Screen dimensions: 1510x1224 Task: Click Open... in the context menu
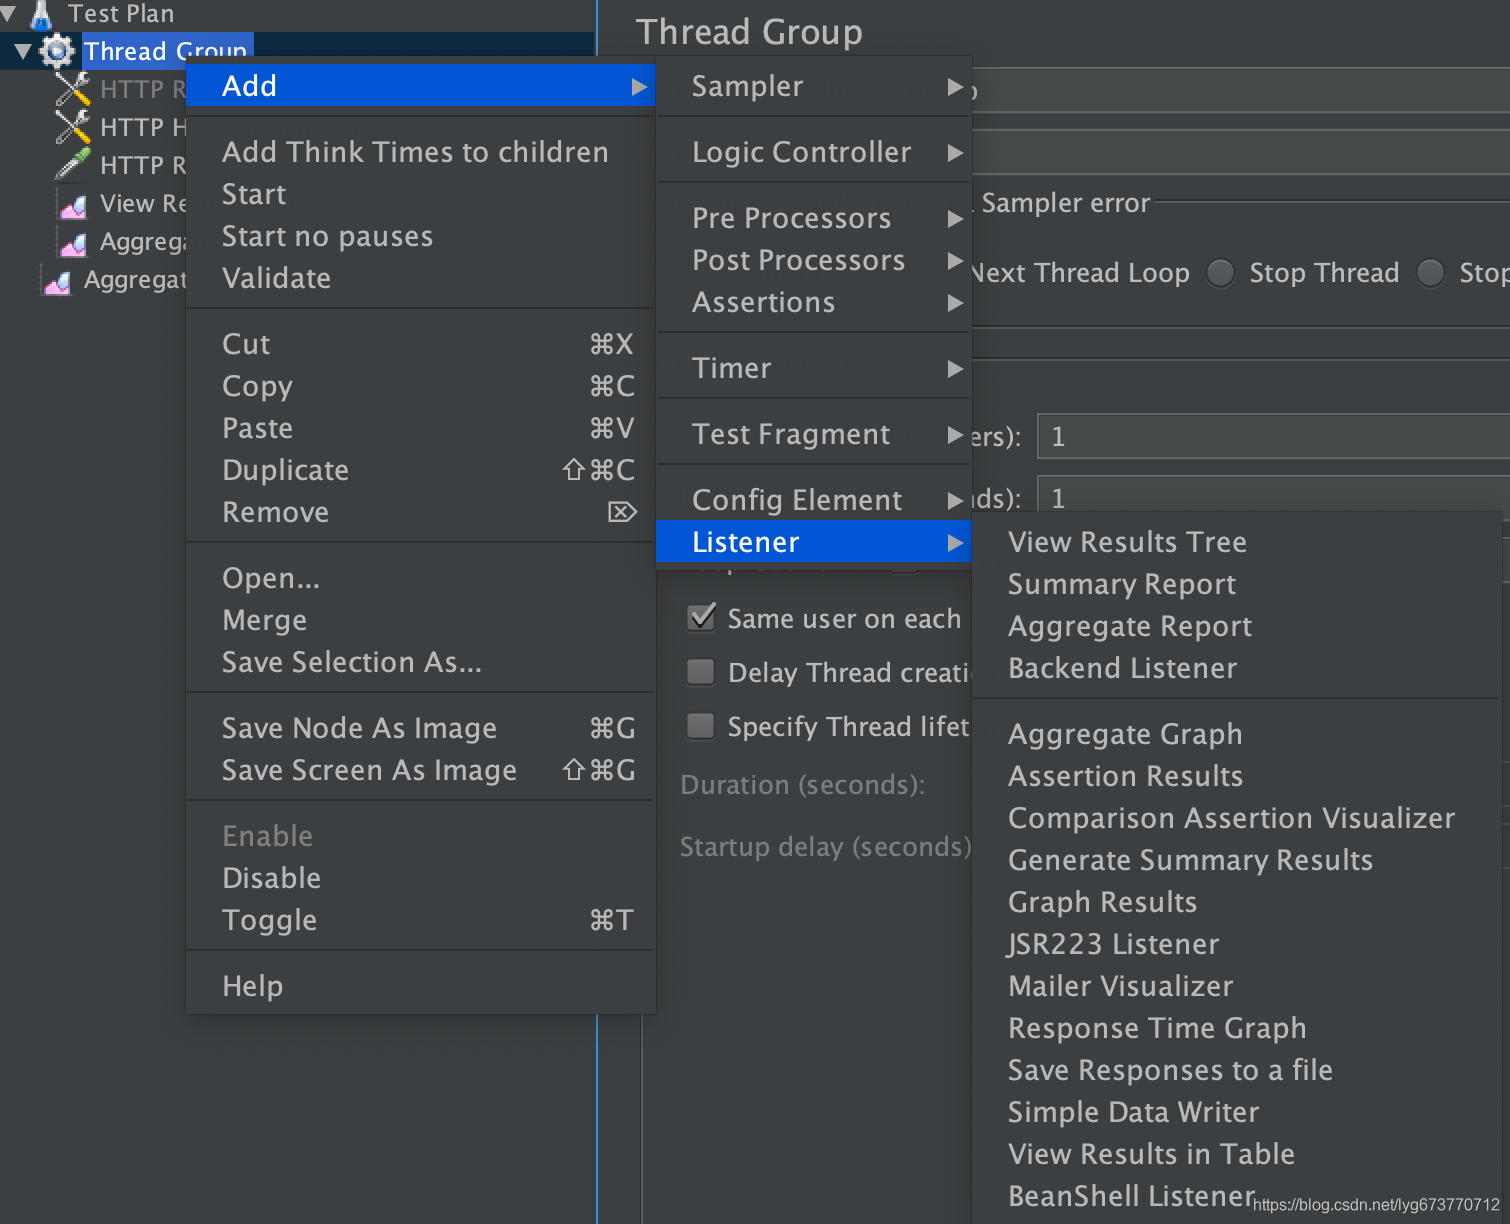pyautogui.click(x=420, y=578)
